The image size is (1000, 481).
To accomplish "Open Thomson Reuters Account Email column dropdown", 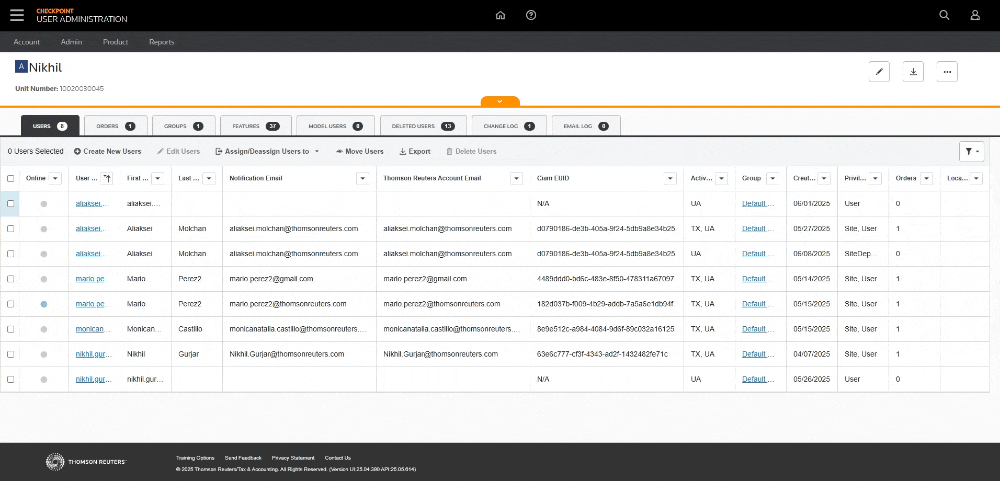I will 517,179.
